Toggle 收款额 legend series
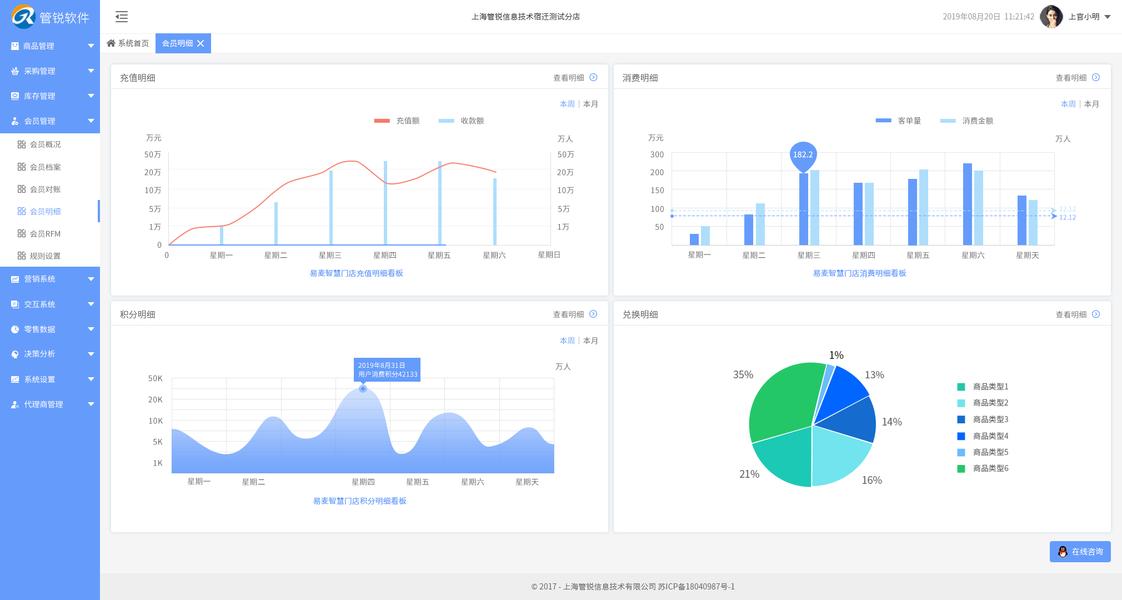 pos(462,121)
